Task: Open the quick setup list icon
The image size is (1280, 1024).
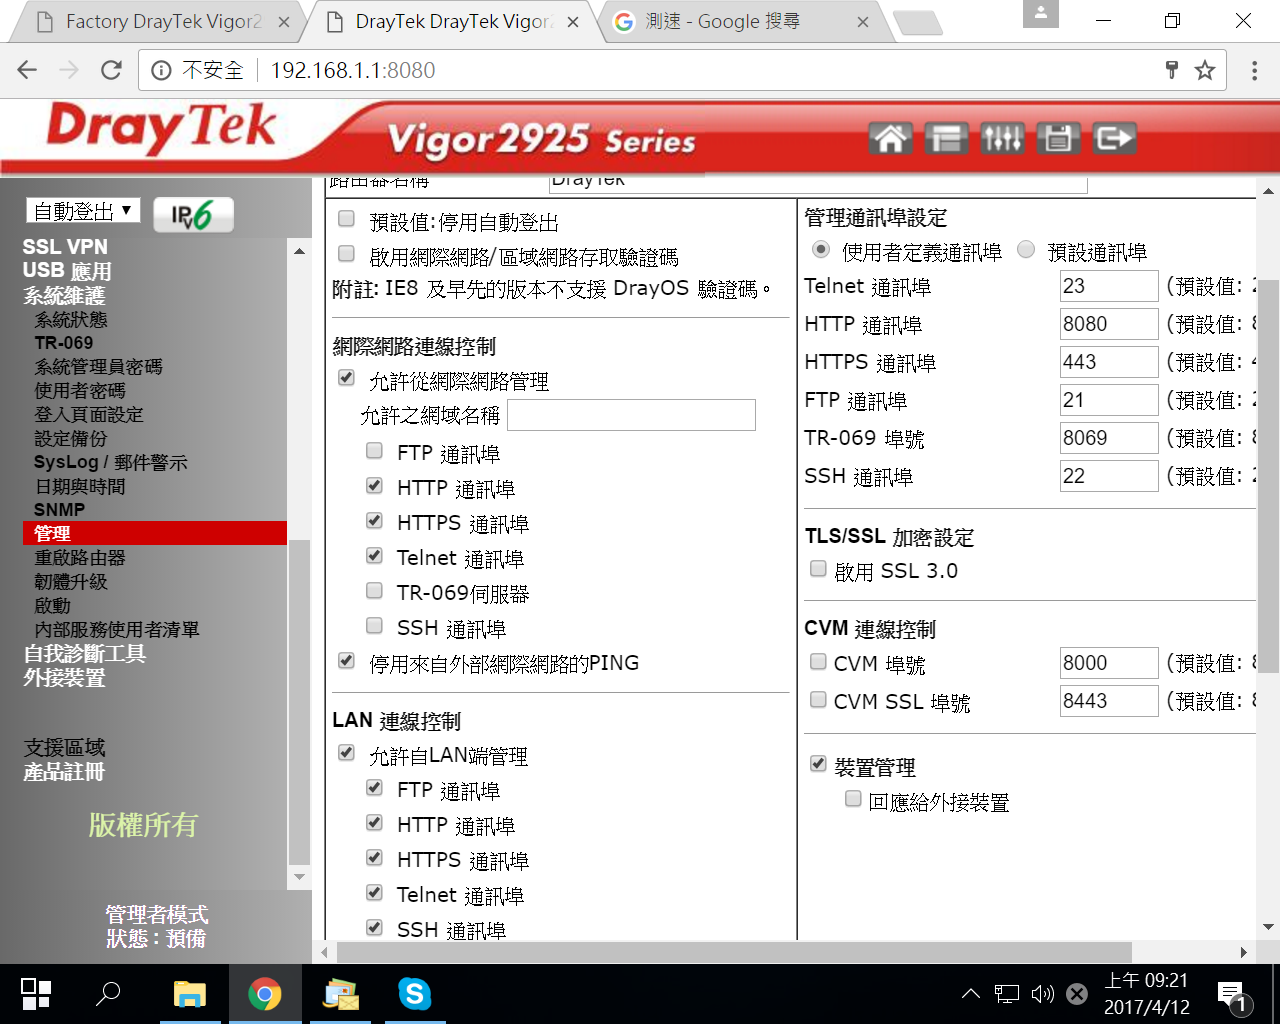Action: point(945,138)
